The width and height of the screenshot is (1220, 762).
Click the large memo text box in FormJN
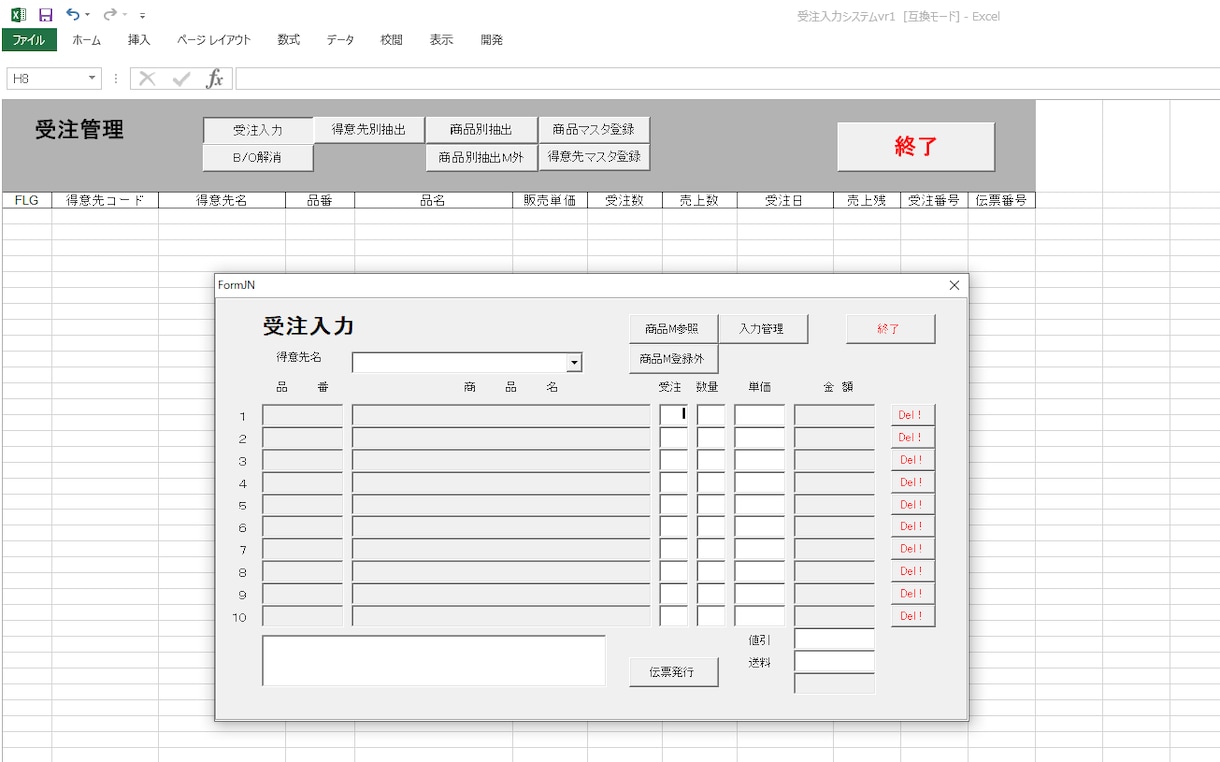pyautogui.click(x=434, y=661)
